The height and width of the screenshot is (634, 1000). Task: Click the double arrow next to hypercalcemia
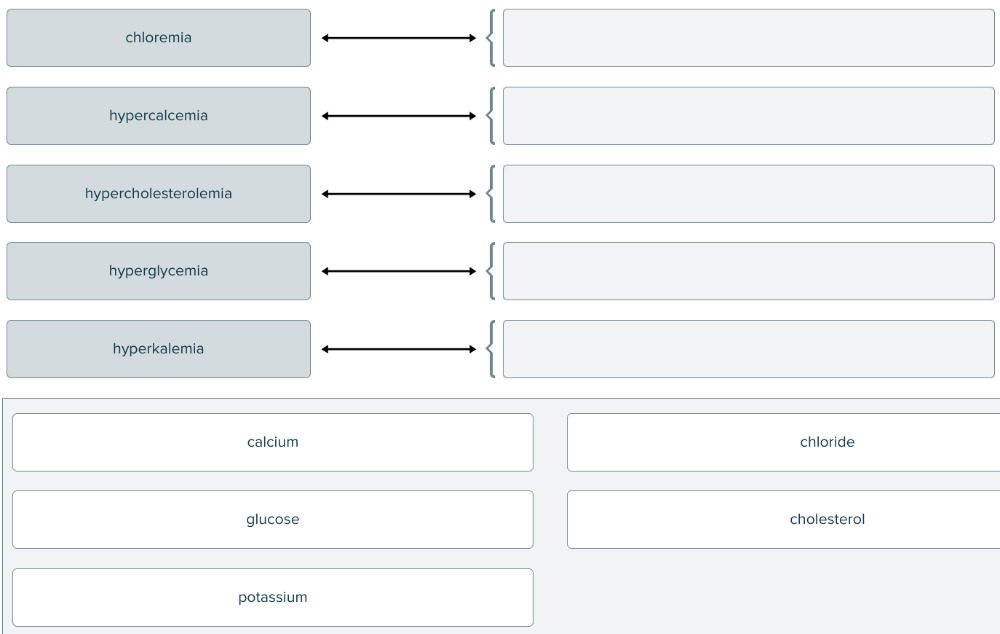click(x=399, y=116)
